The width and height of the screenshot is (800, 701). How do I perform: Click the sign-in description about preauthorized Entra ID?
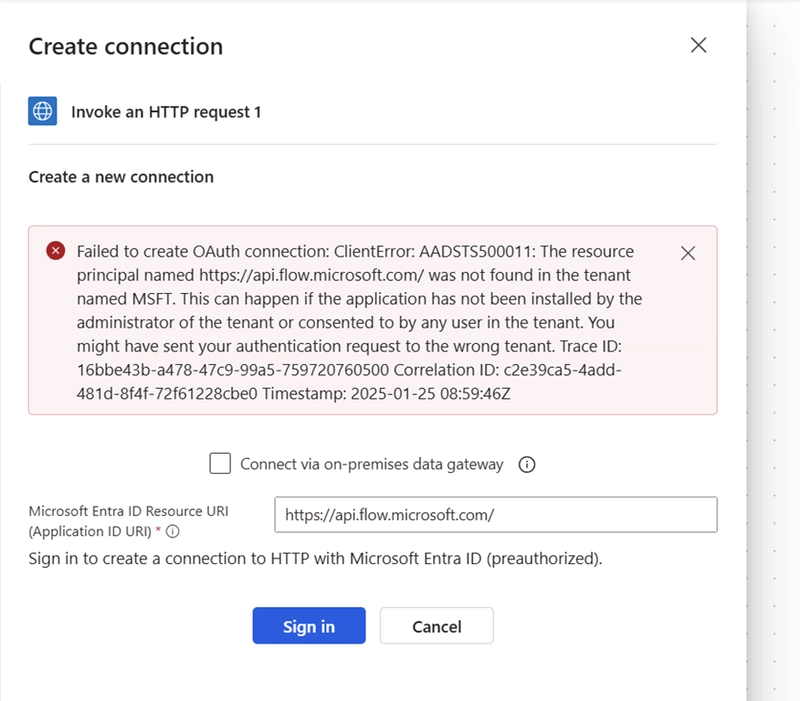[315, 559]
